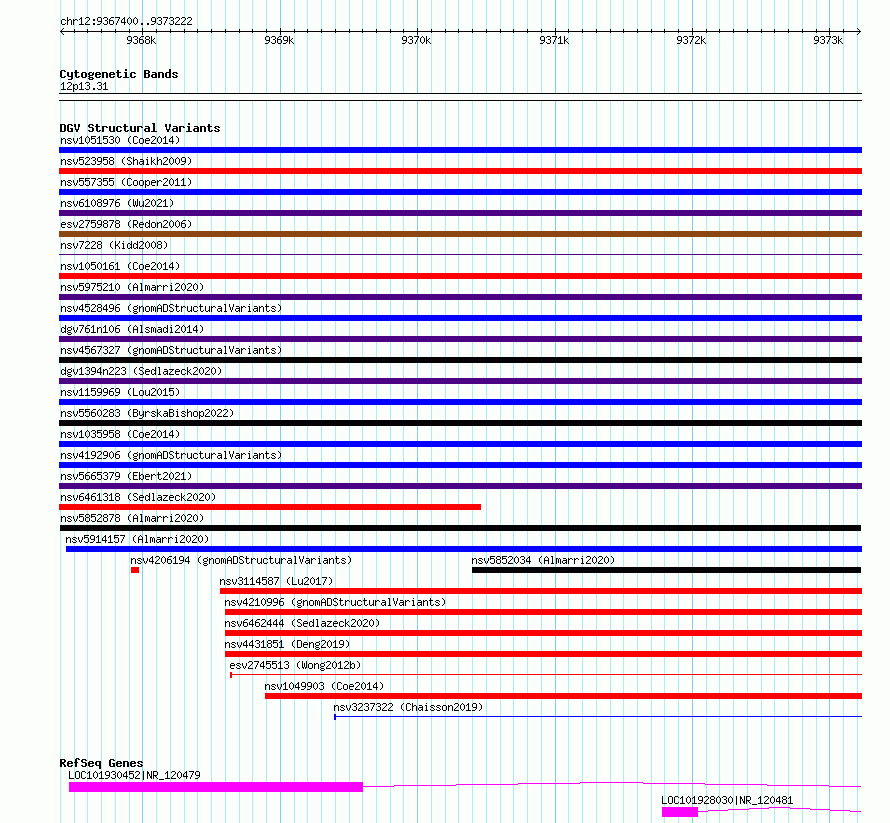The image size is (890, 823).
Task: Open the nsv557355 (Cooper2011) variant label
Action: tap(126, 182)
